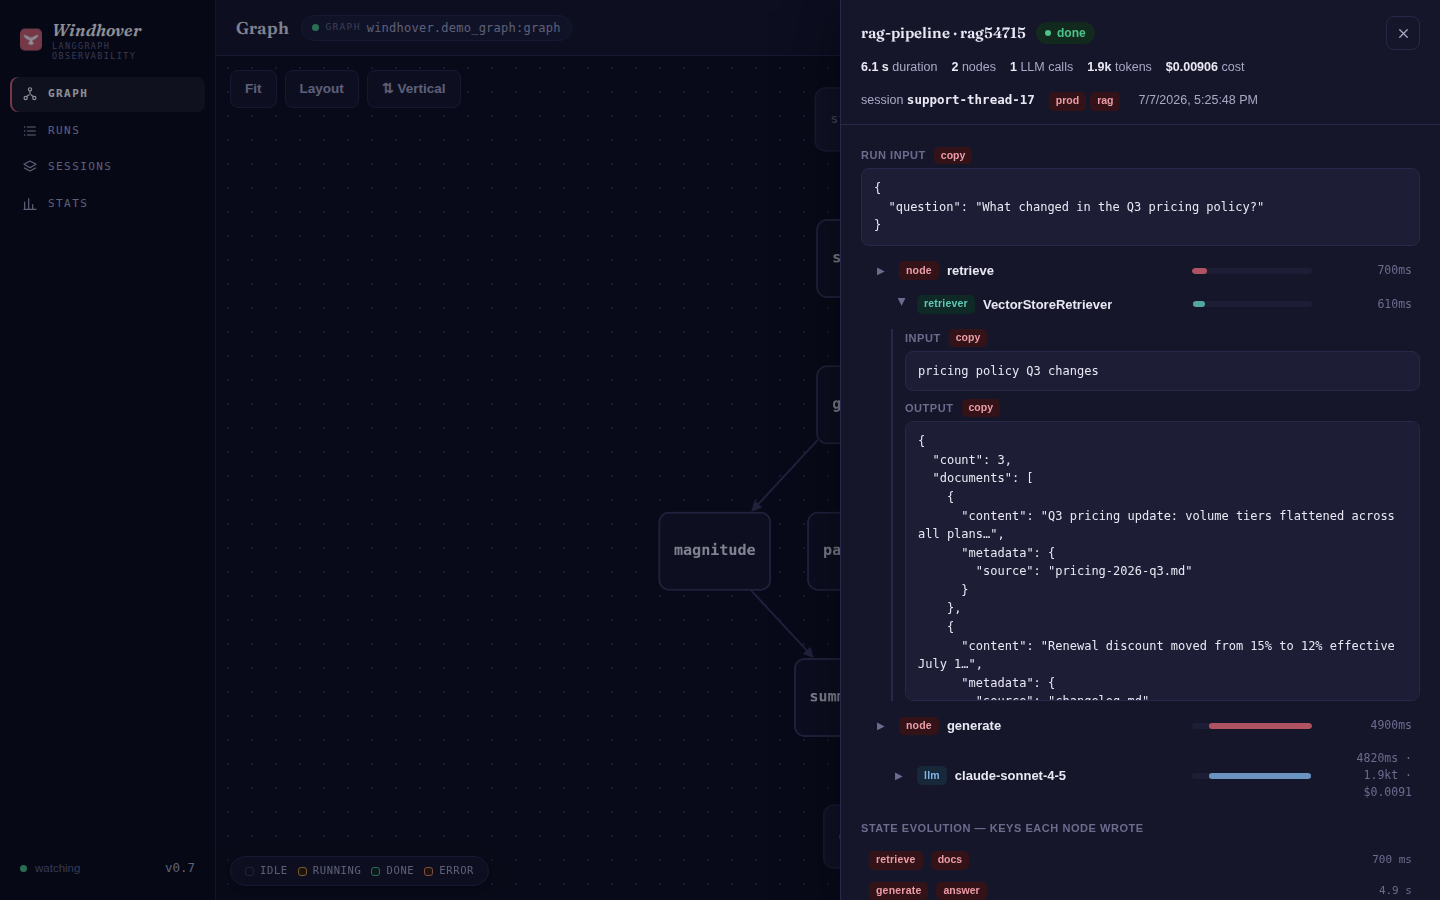Click the 6.1 s duration stat
This screenshot has height=900, width=1440.
[x=899, y=67]
